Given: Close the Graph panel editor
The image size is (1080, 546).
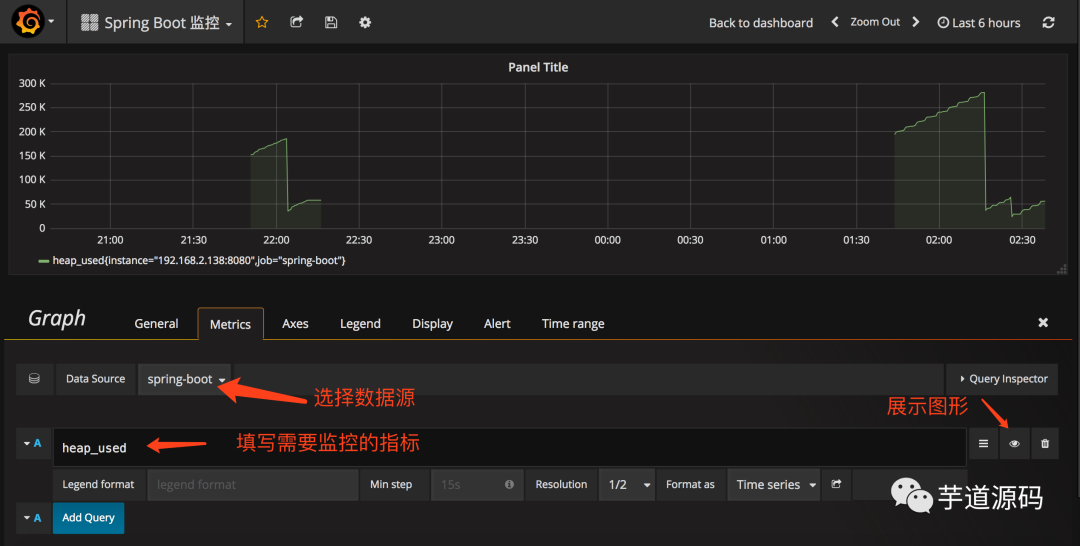Looking at the screenshot, I should pos(1043,322).
